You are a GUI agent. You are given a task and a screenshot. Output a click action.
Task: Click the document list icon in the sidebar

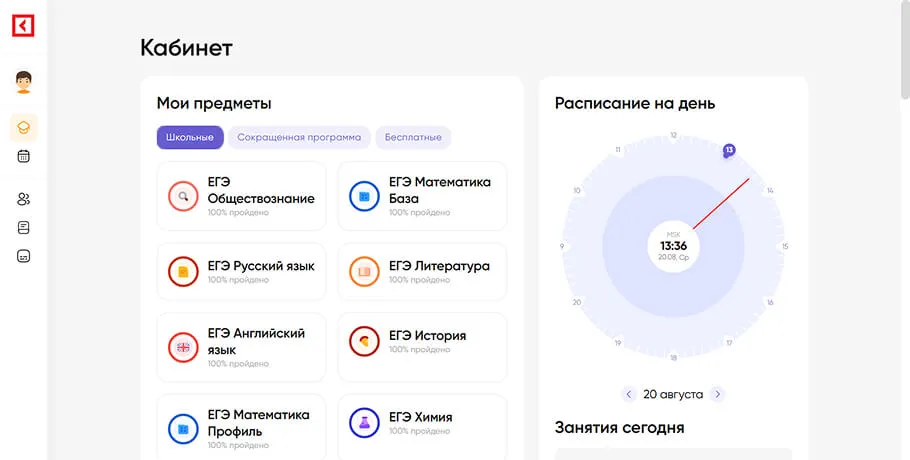pyautogui.click(x=24, y=227)
